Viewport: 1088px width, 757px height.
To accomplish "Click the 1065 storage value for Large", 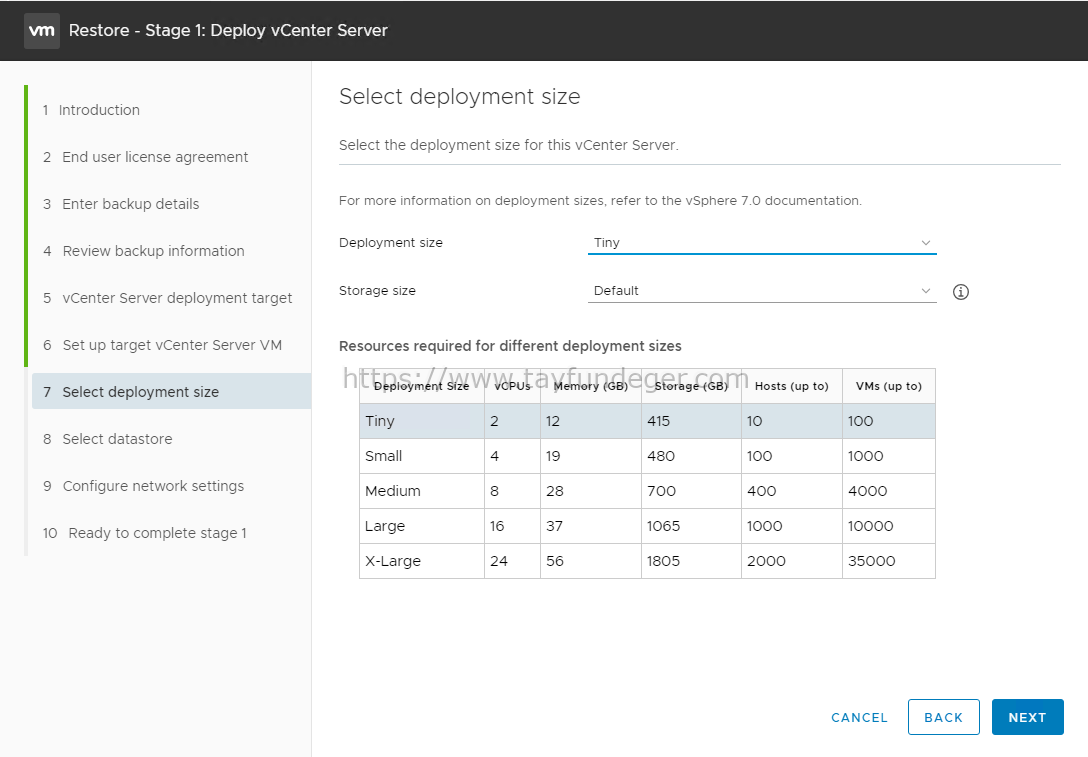I will point(663,526).
